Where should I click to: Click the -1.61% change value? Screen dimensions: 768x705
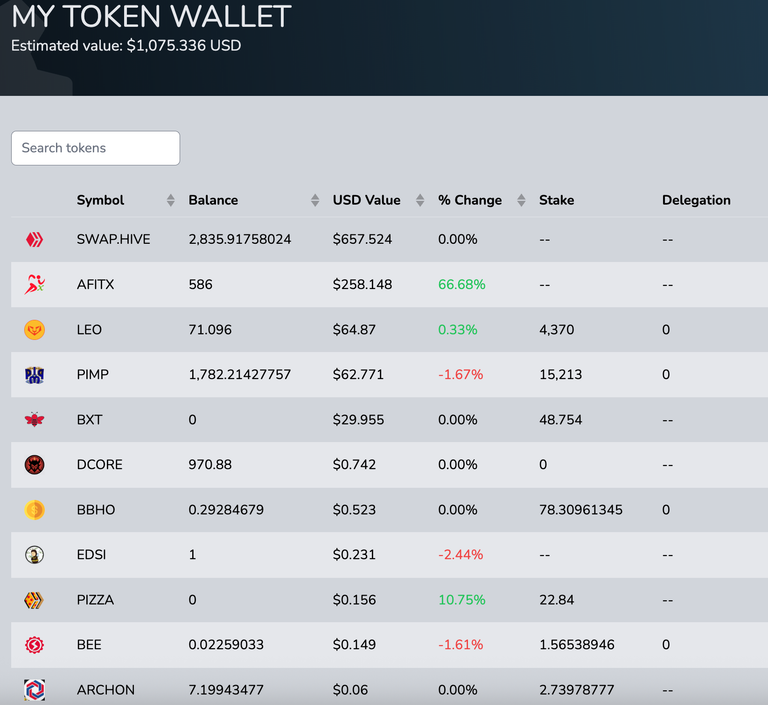[460, 645]
